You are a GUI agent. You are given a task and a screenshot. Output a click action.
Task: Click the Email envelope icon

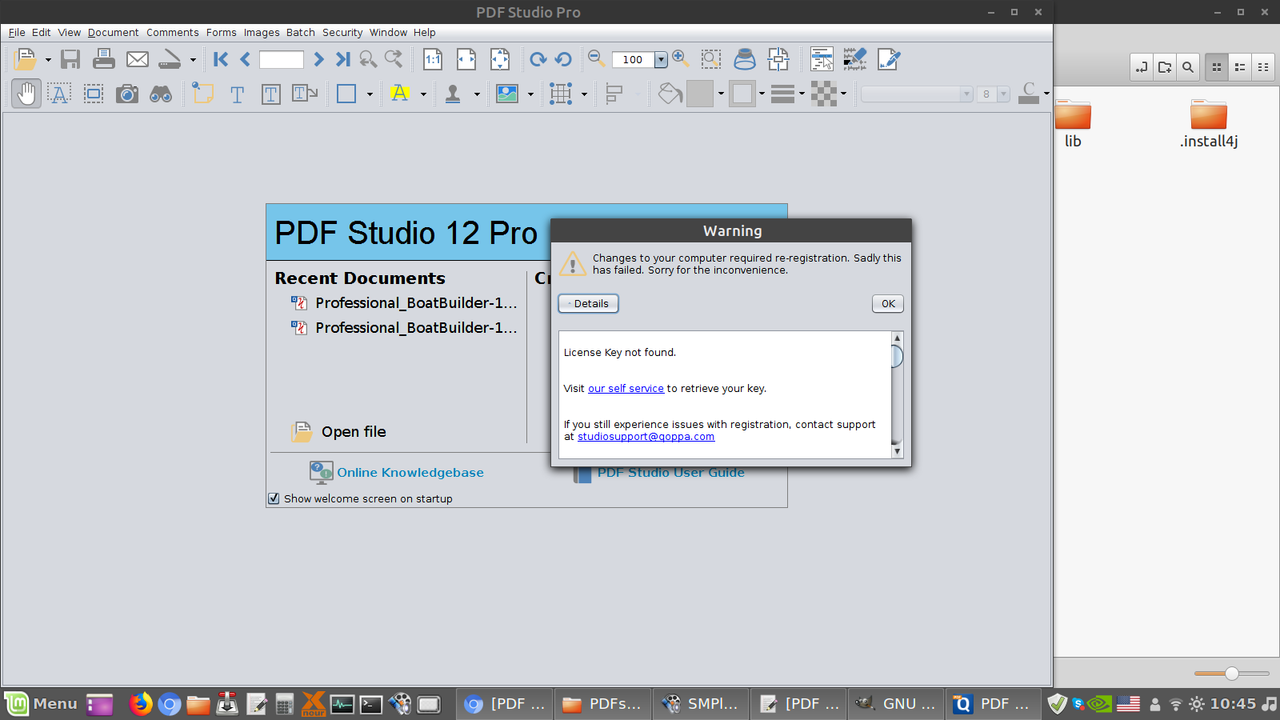(137, 59)
